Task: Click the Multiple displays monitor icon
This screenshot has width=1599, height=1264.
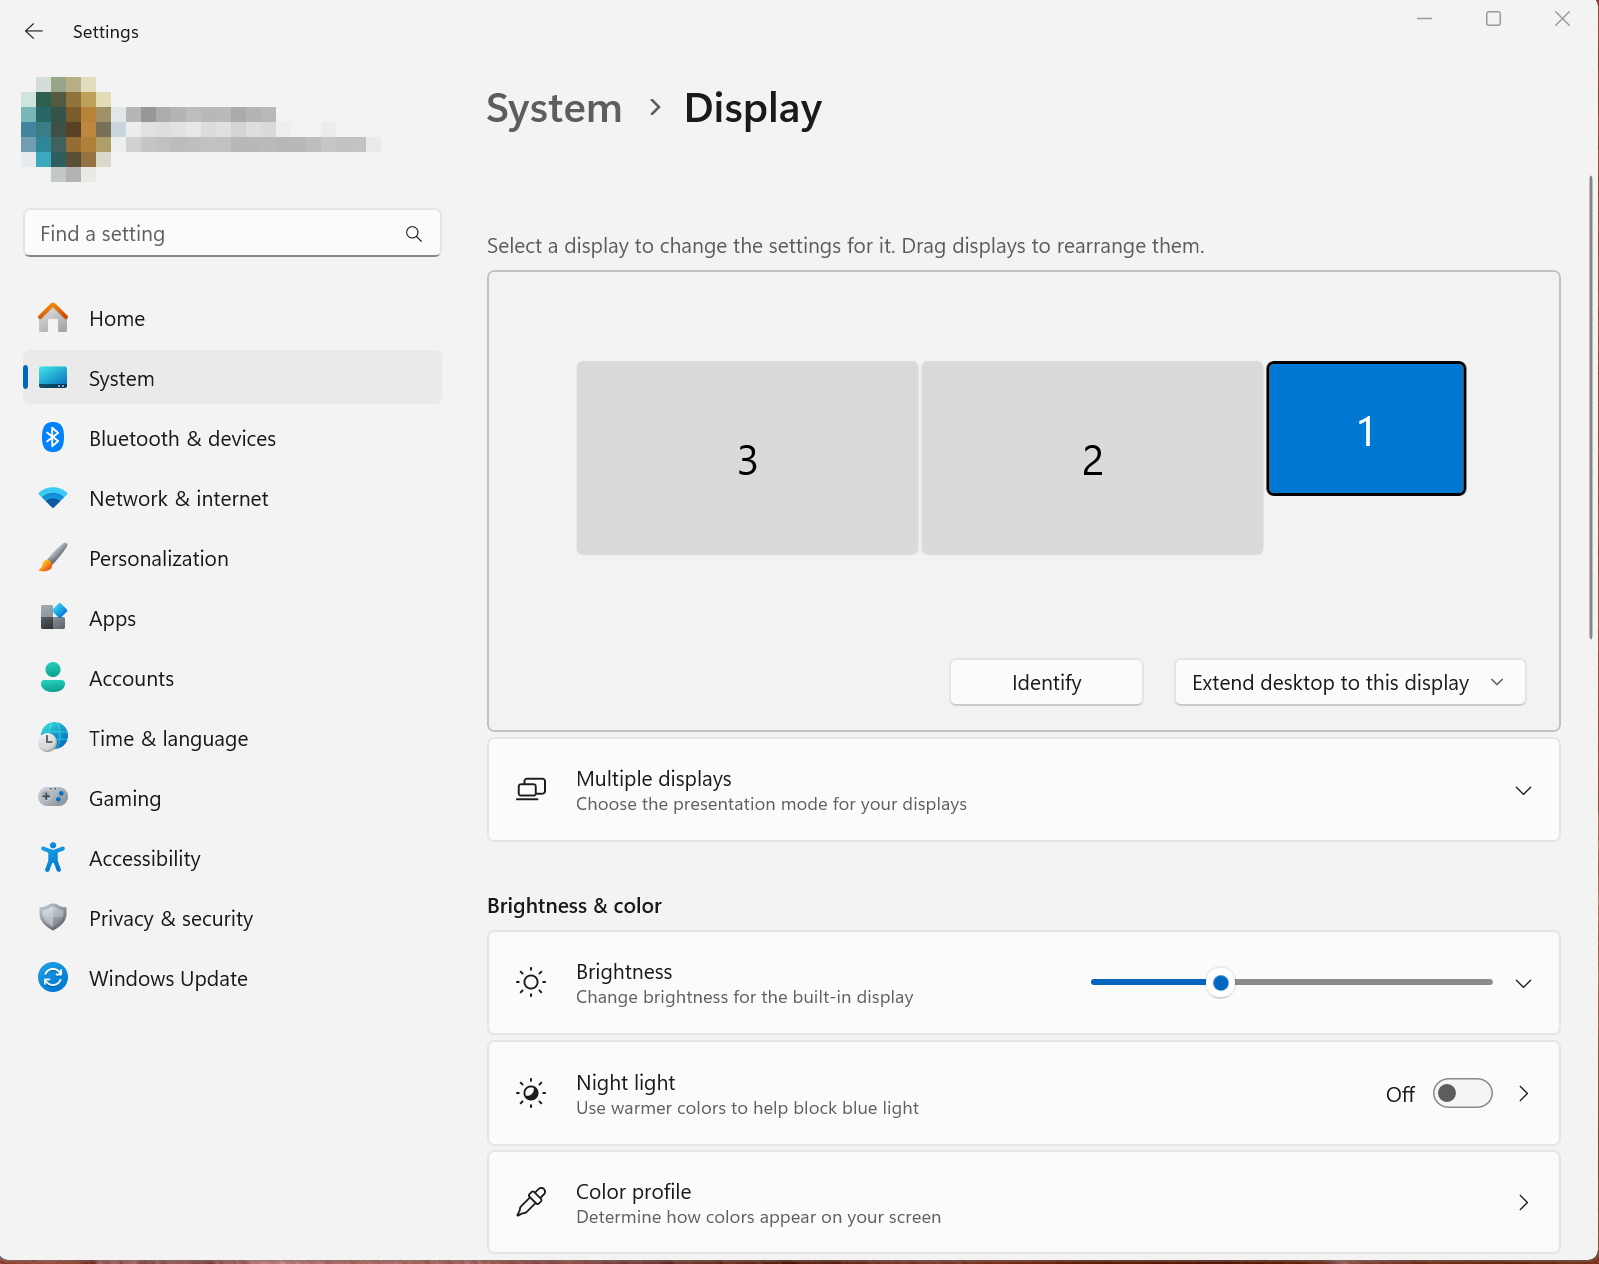Action: click(x=531, y=790)
